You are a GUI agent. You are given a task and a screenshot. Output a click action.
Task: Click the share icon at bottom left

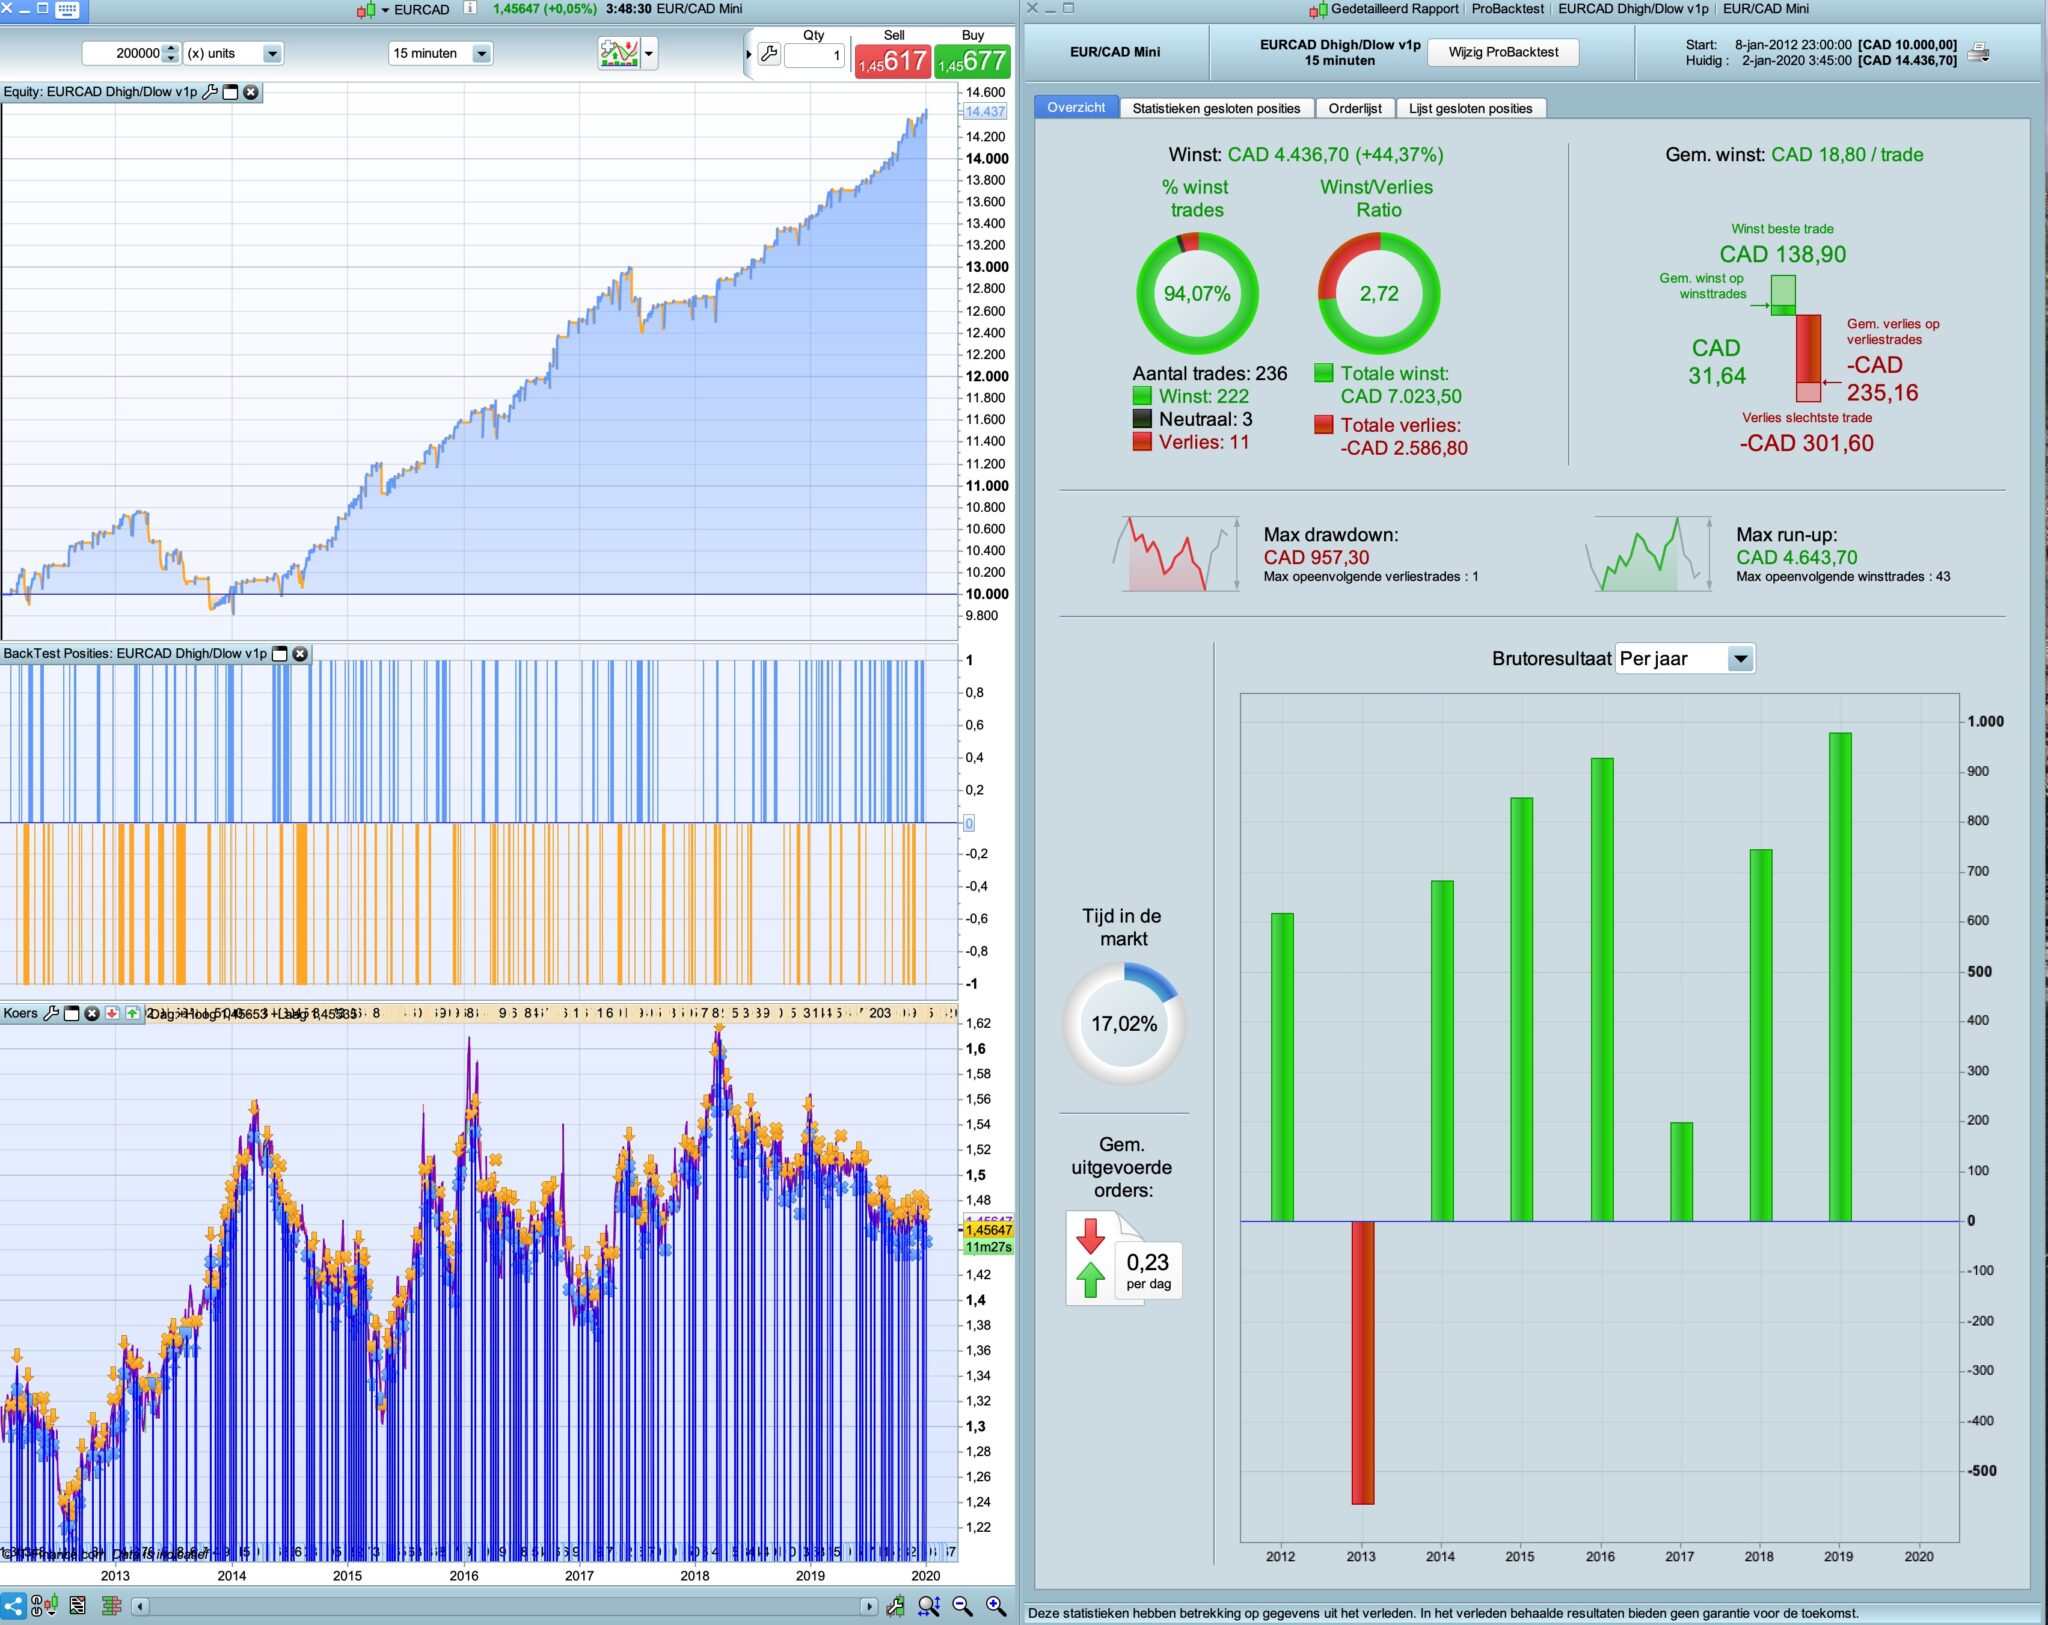pyautogui.click(x=13, y=1606)
